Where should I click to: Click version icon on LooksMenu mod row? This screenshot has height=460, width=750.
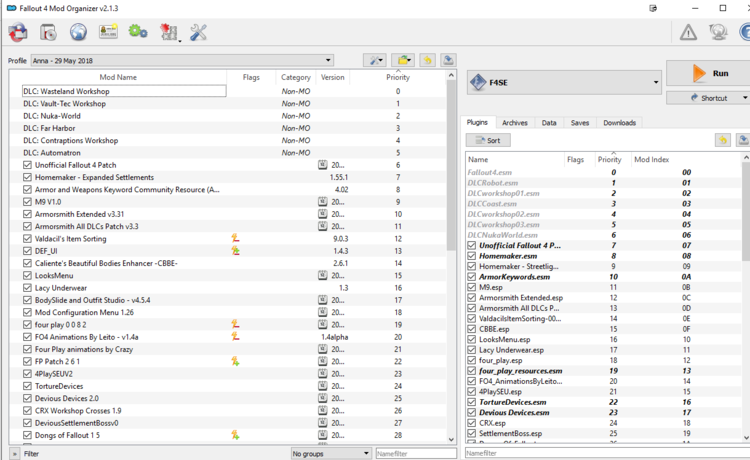click(323, 275)
